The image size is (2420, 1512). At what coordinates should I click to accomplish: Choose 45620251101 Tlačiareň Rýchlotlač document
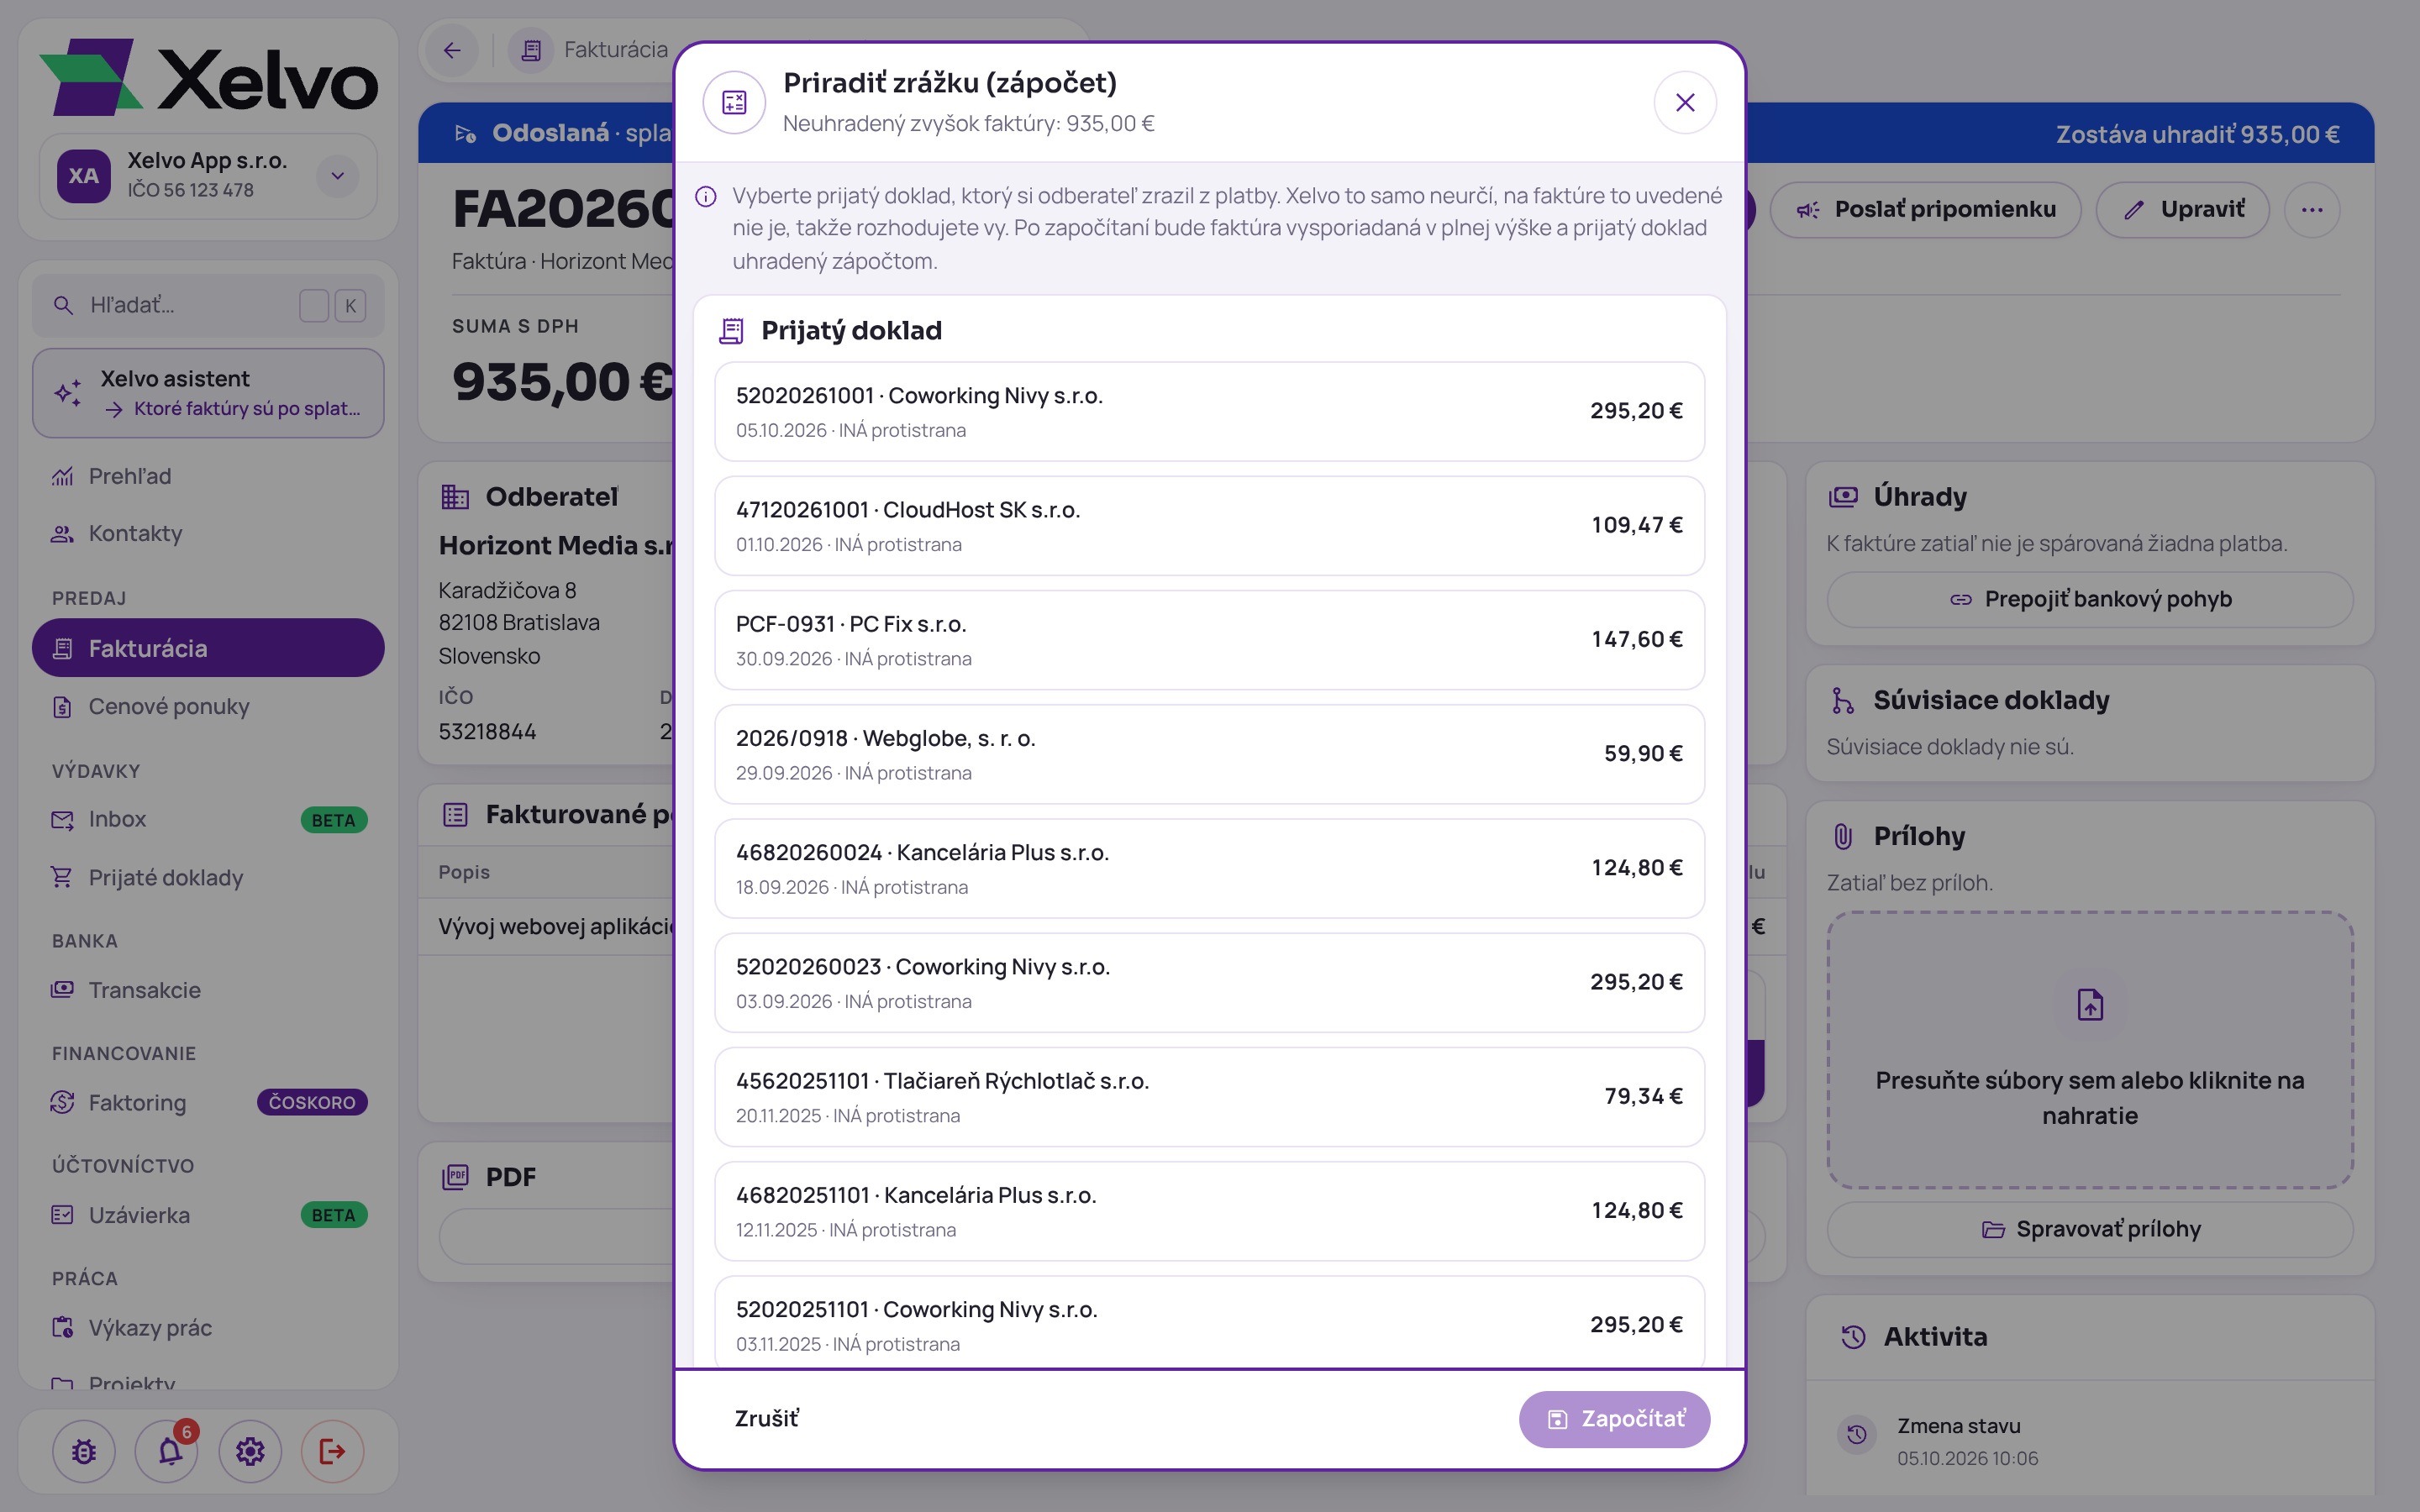click(x=1209, y=1097)
